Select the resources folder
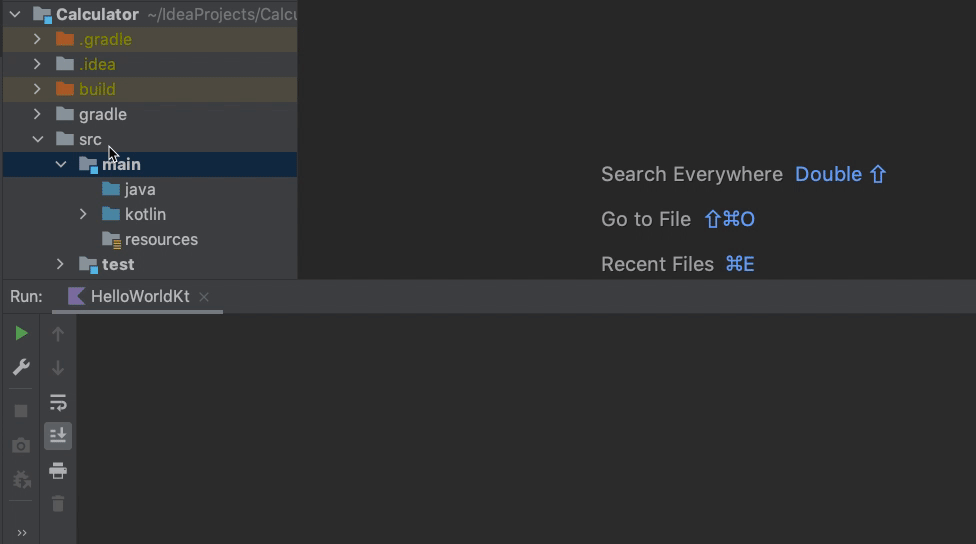 [160, 239]
